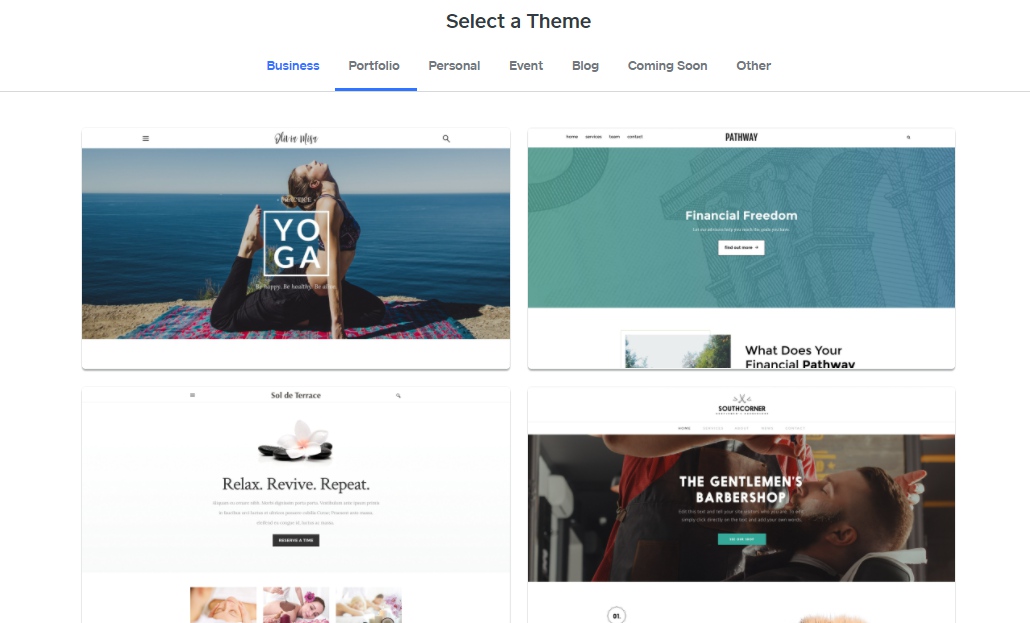Click the 01 circle badge in the barbershop theme
The image size is (1030, 623).
click(616, 616)
